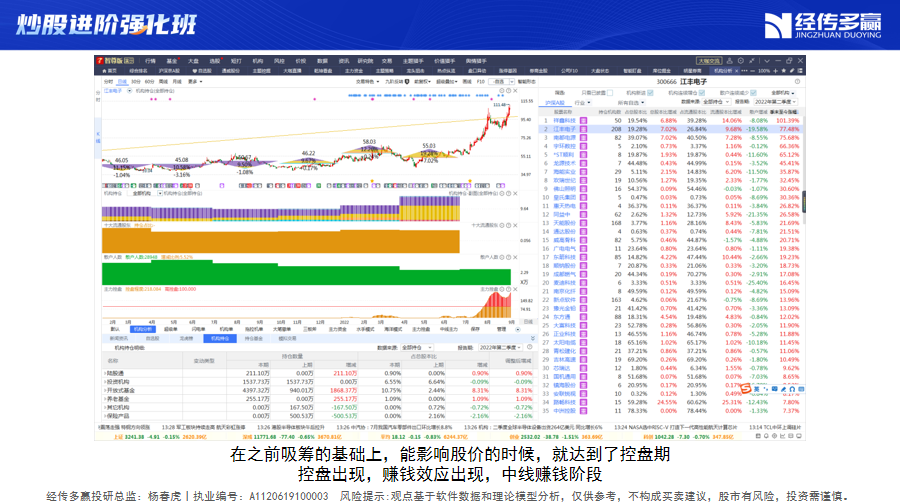This screenshot has height=503, width=900.
Task: Open the settings gear in title bar
Action: tap(740, 60)
